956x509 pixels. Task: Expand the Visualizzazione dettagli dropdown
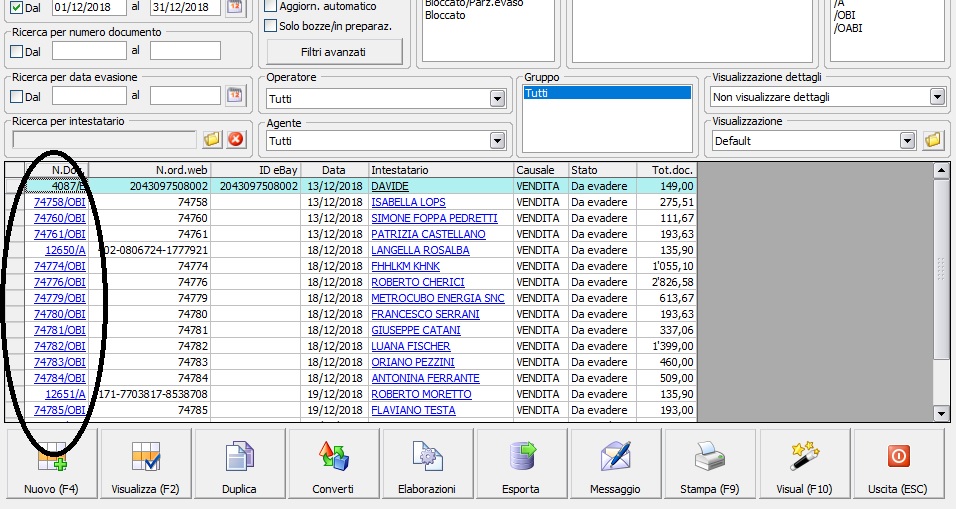point(937,97)
